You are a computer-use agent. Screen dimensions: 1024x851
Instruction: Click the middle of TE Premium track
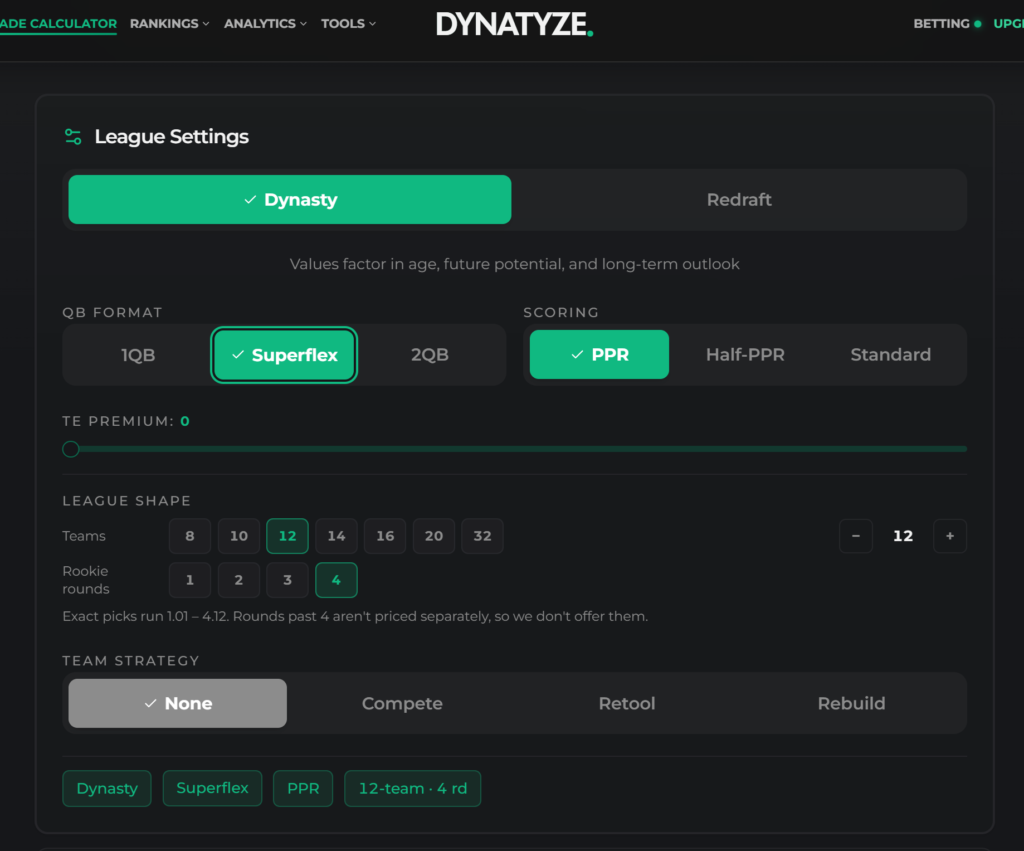point(515,449)
